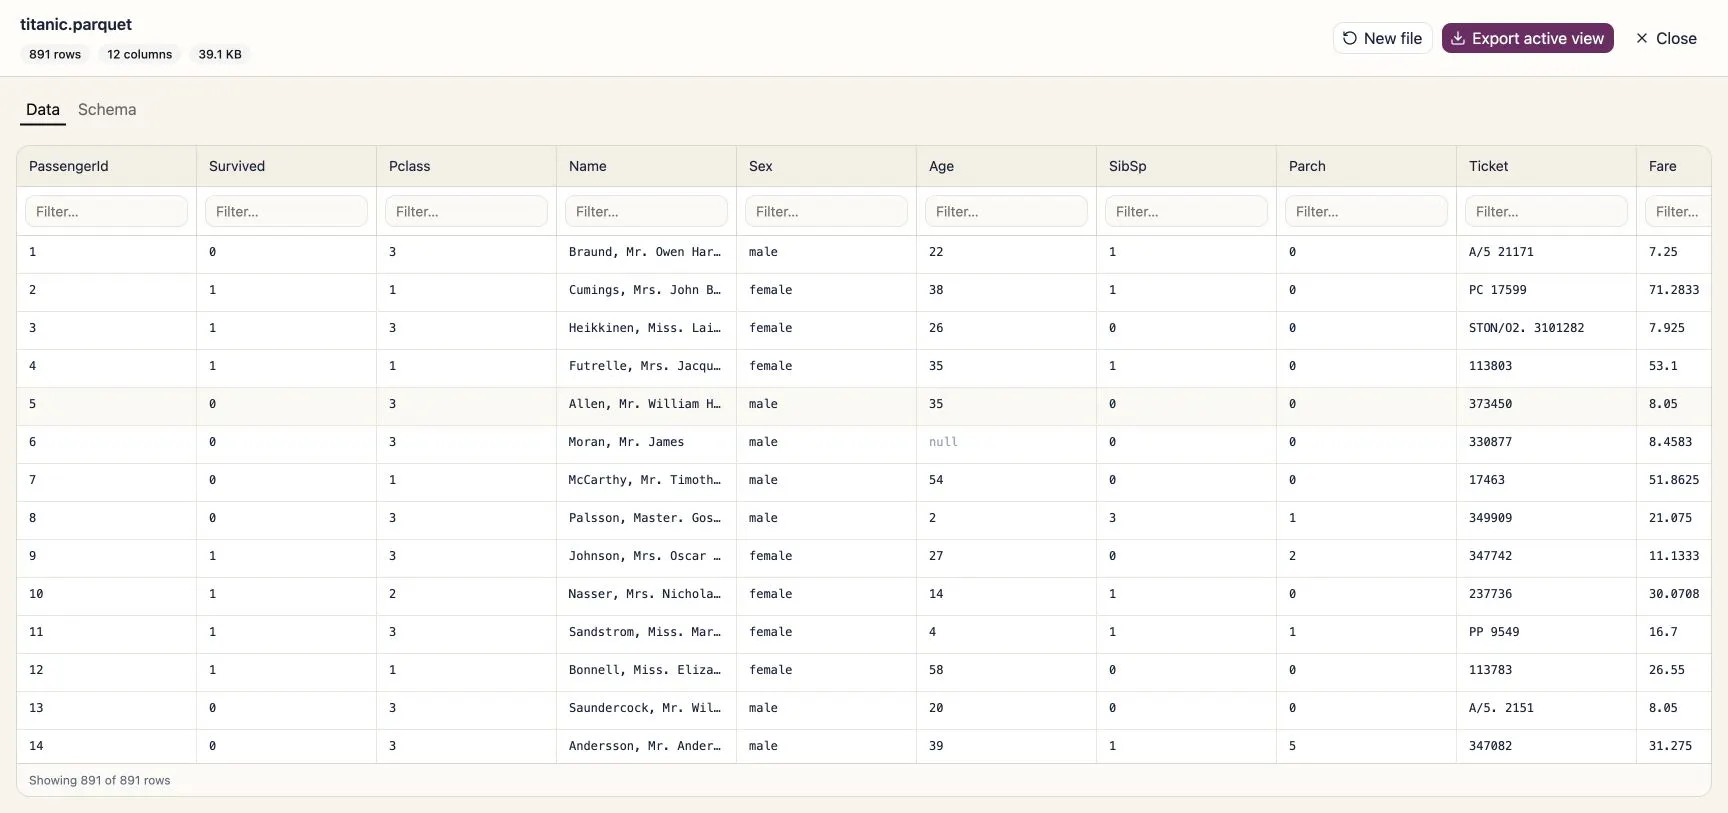Screen dimensions: 1728x813
Task: Select the Saundercock, Mr. cell
Action: [x=647, y=708]
